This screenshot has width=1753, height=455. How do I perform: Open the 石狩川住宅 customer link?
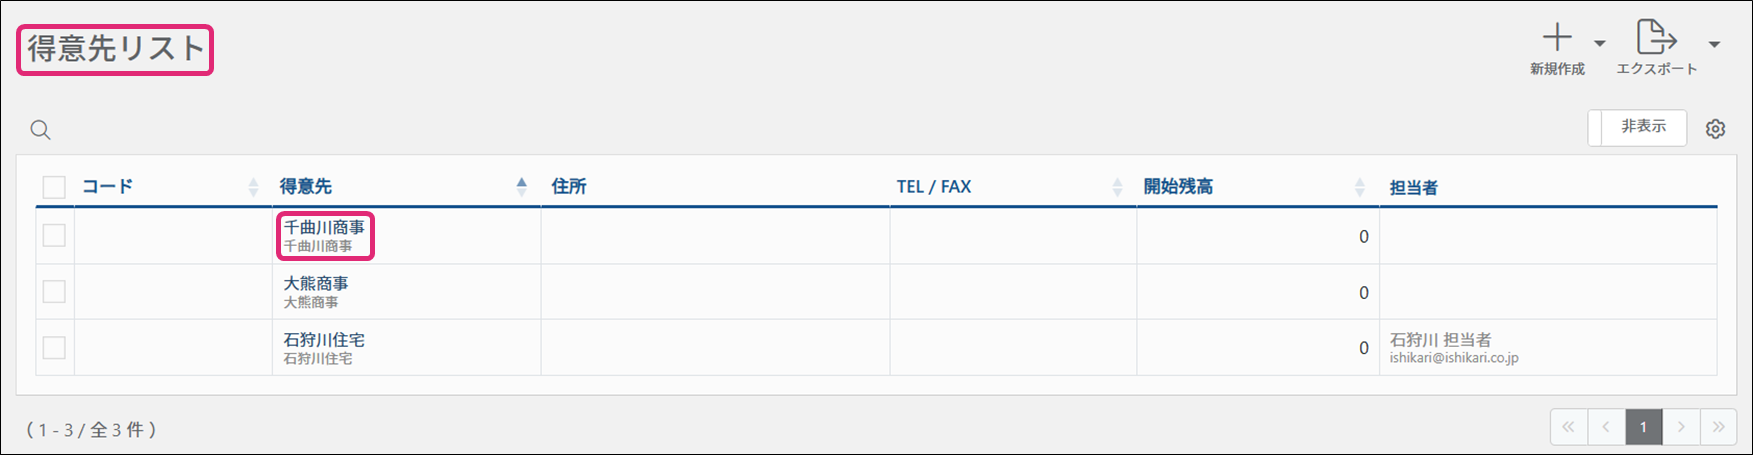click(324, 340)
